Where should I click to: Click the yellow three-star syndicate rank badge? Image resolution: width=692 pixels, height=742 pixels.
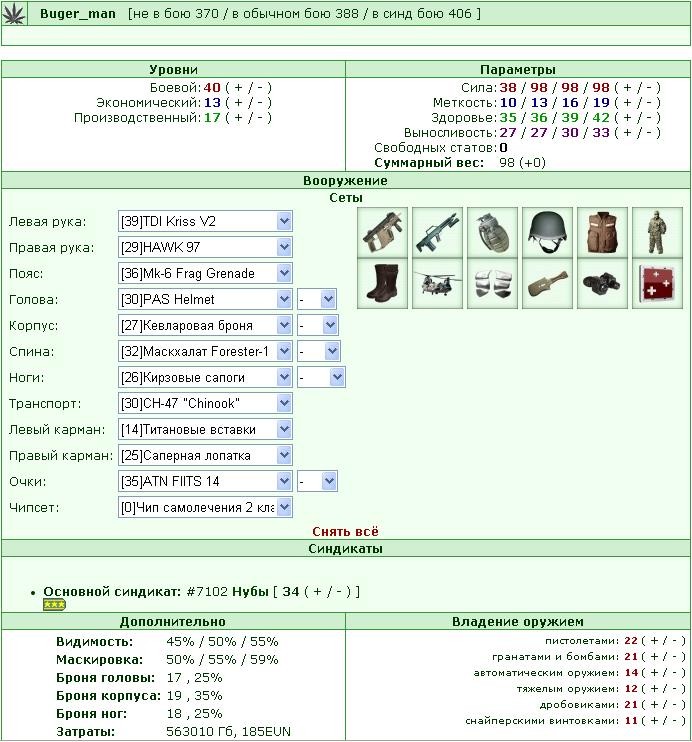point(54,604)
